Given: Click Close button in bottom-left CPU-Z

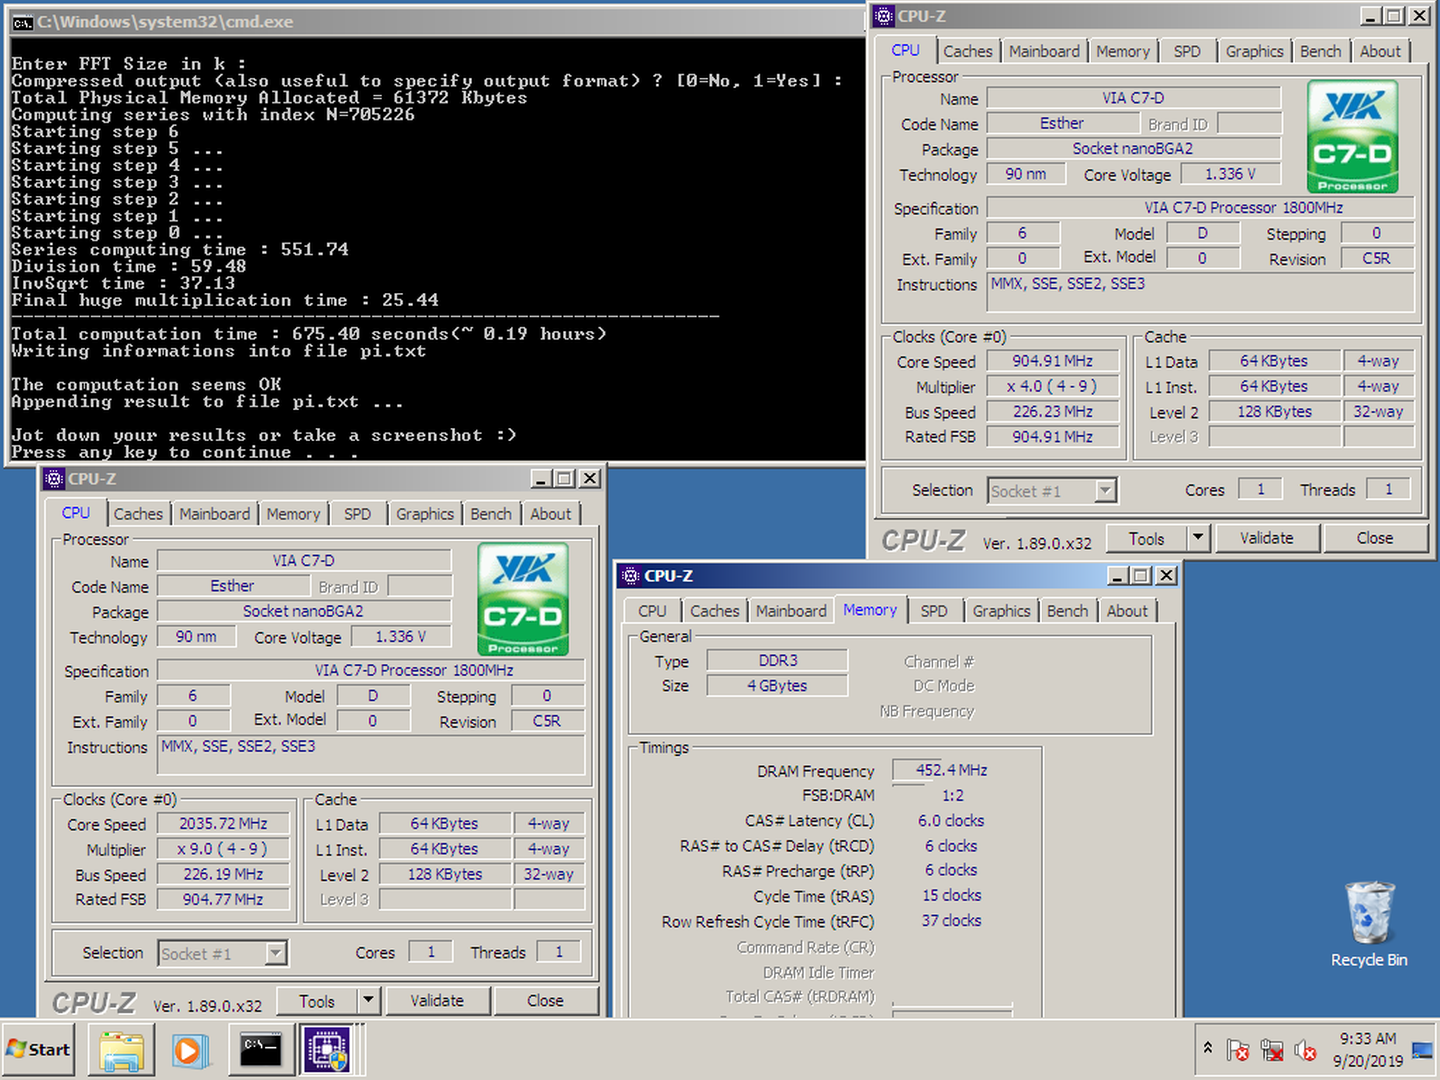Looking at the screenshot, I should (545, 1001).
